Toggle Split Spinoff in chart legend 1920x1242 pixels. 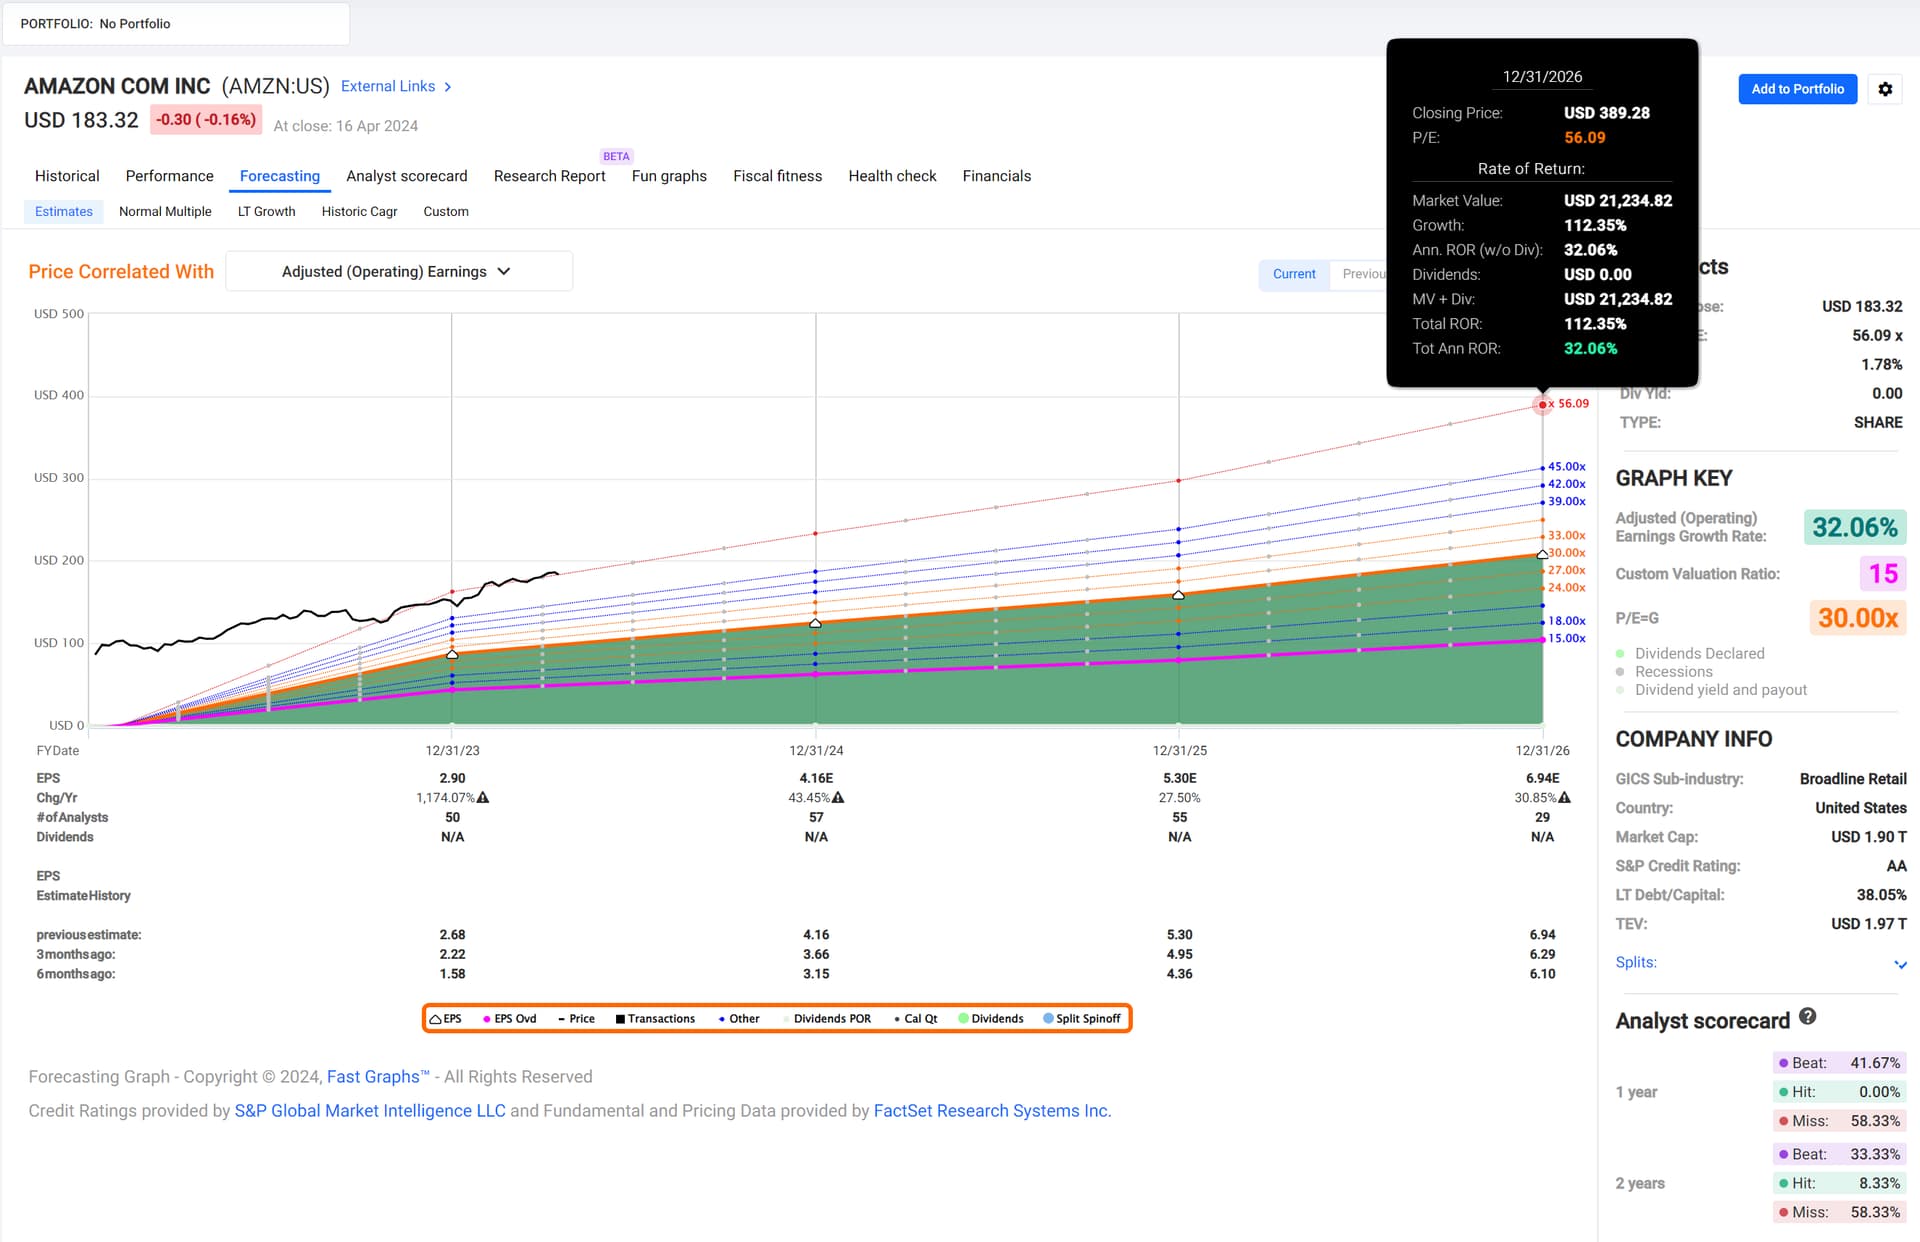coord(1082,1019)
